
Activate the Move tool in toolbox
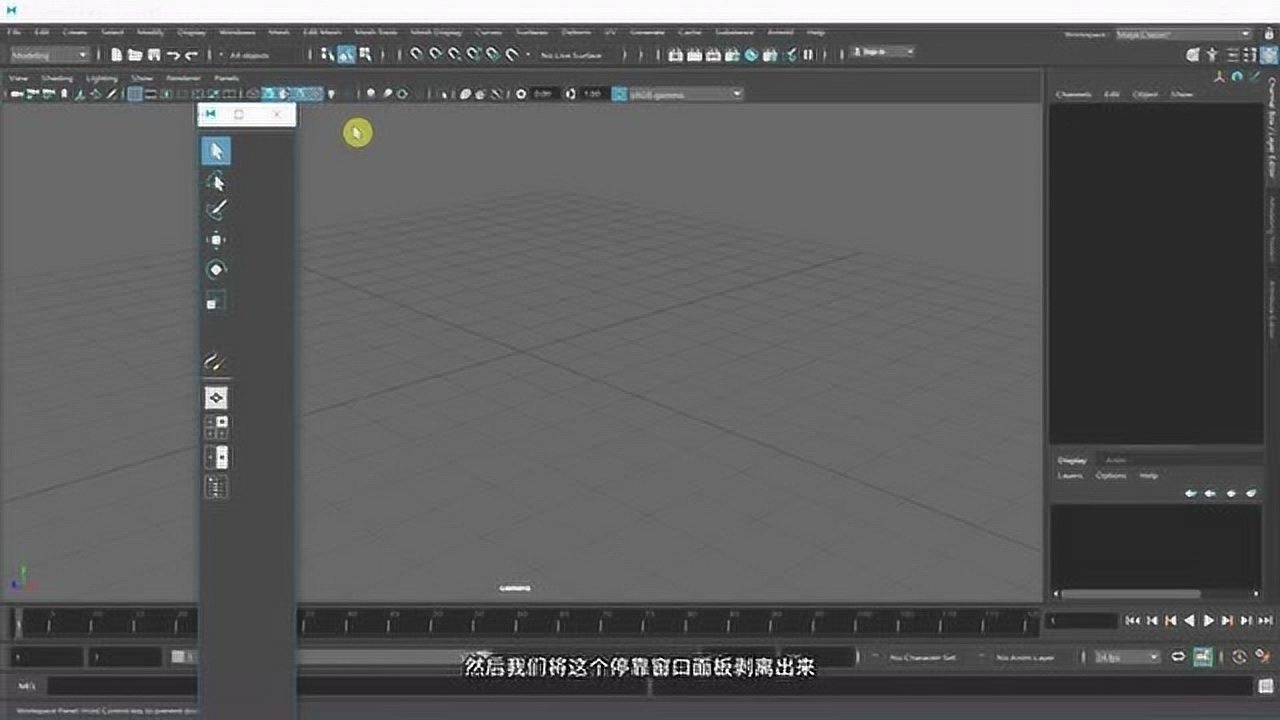[216, 240]
